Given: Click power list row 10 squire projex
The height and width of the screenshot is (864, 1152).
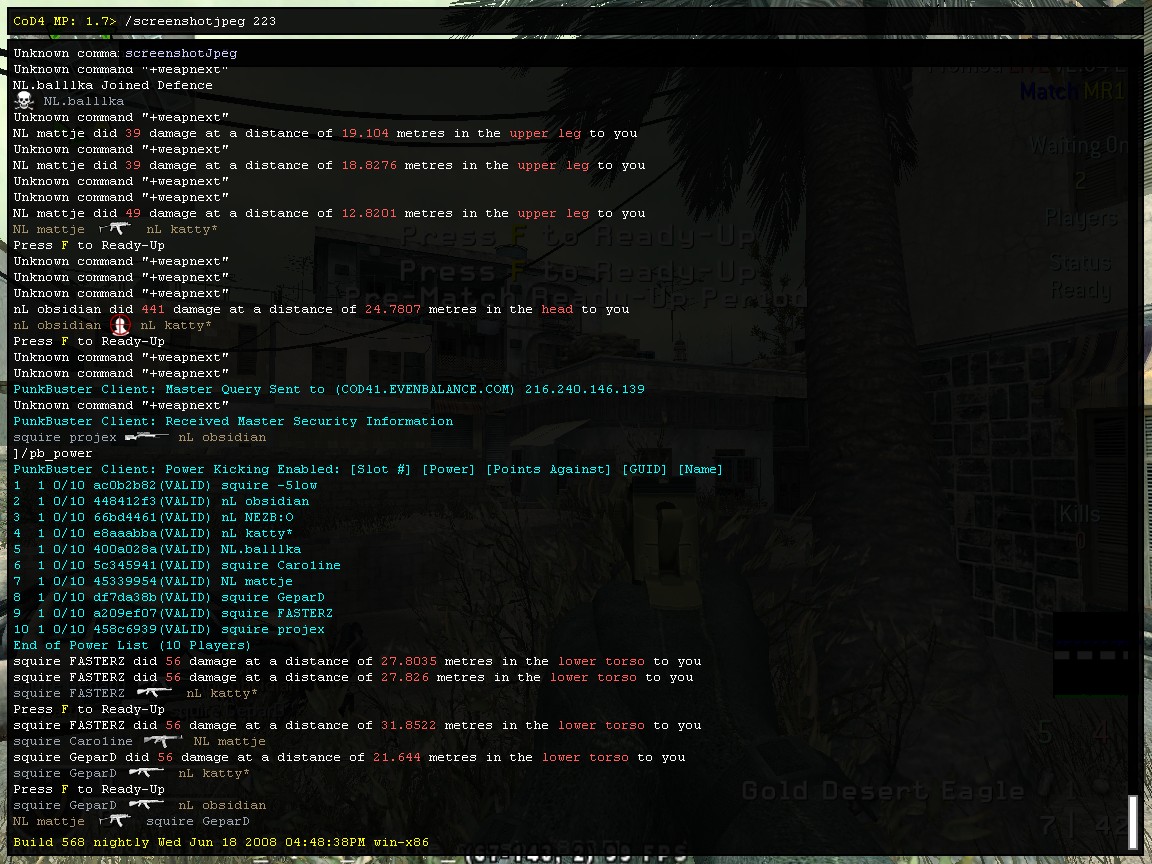Looking at the screenshot, I should click(x=169, y=630).
